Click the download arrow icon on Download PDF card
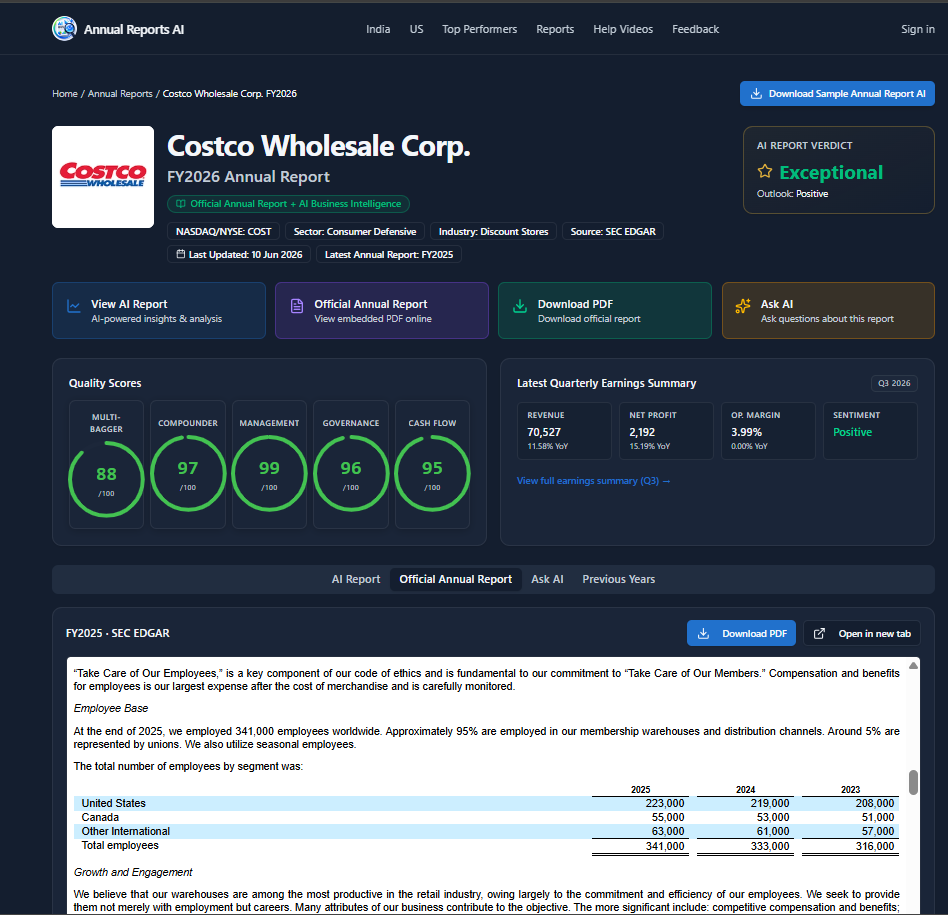Image resolution: width=948 pixels, height=915 pixels. click(x=520, y=306)
